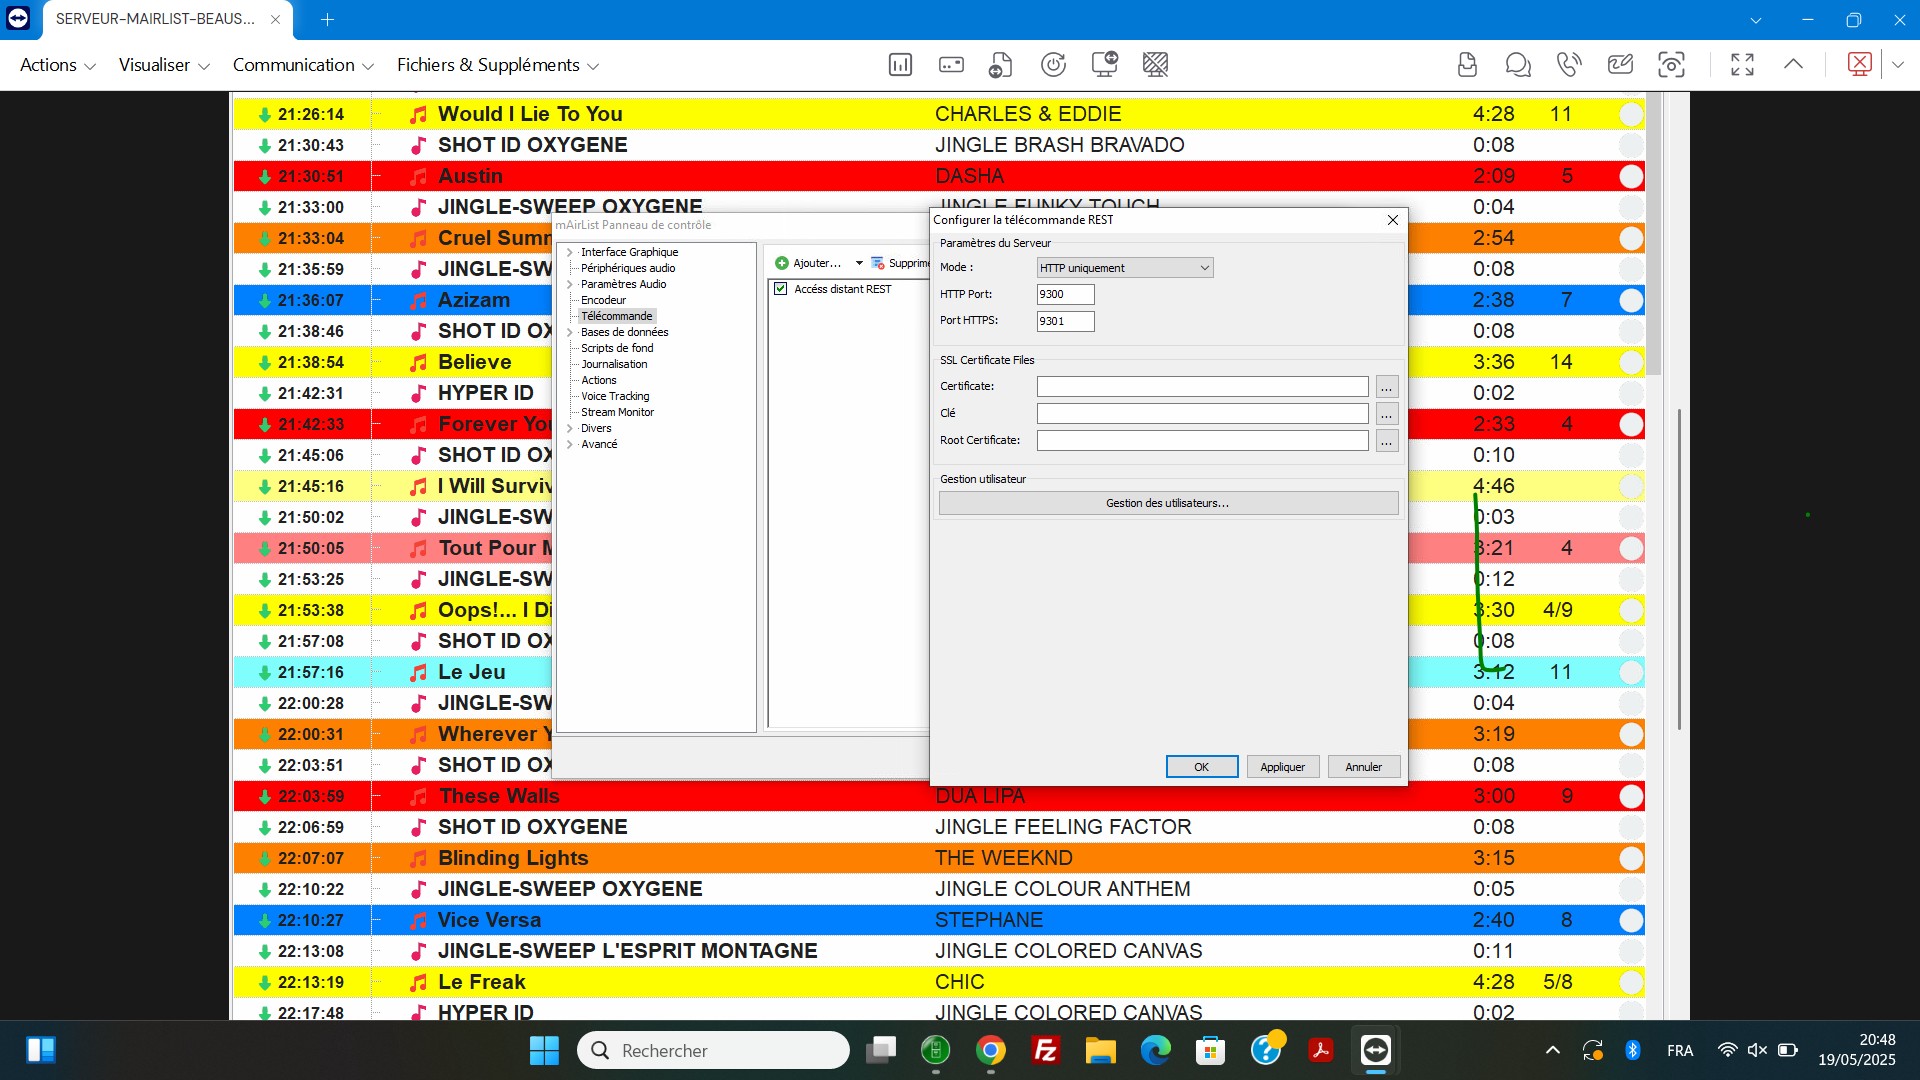Click the Gestion des utilisateurs button
1920x1080 pixels.
click(x=1168, y=503)
